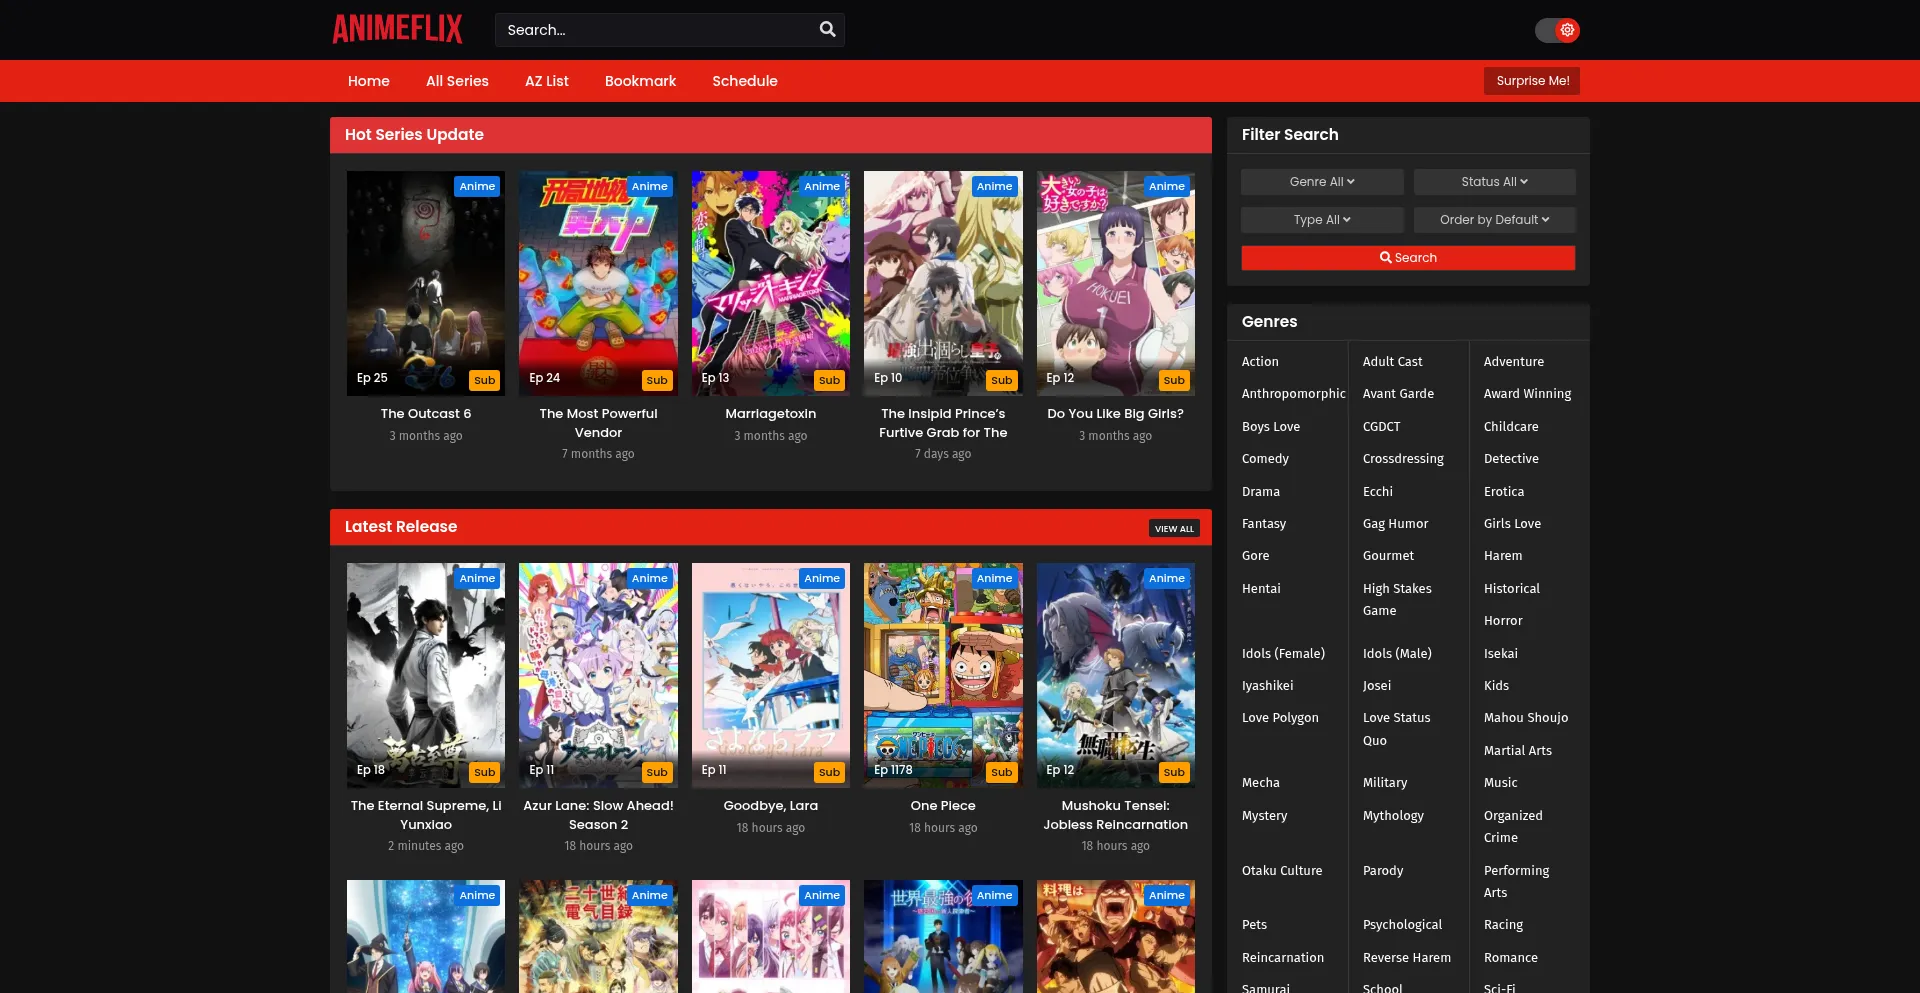Viewport: 1920px width, 993px height.
Task: Select the Award Winning genre
Action: point(1527,394)
